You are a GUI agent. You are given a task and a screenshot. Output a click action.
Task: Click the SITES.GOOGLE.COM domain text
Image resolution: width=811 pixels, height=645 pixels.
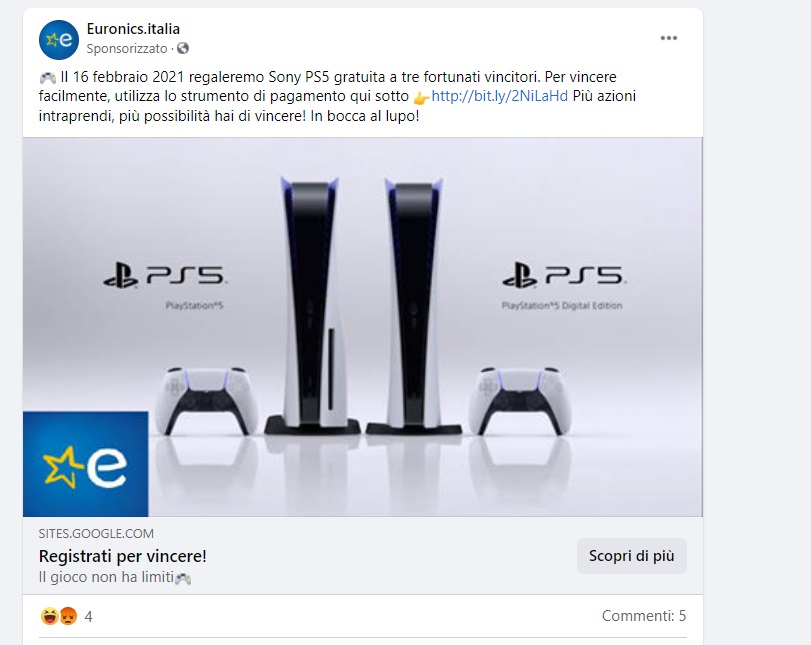click(96, 534)
